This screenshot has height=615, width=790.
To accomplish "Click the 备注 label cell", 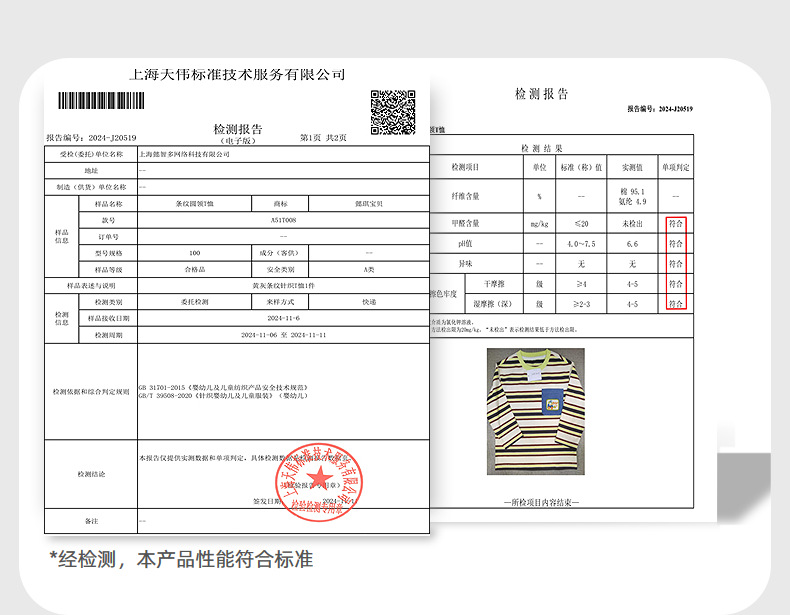I will (x=91, y=521).
